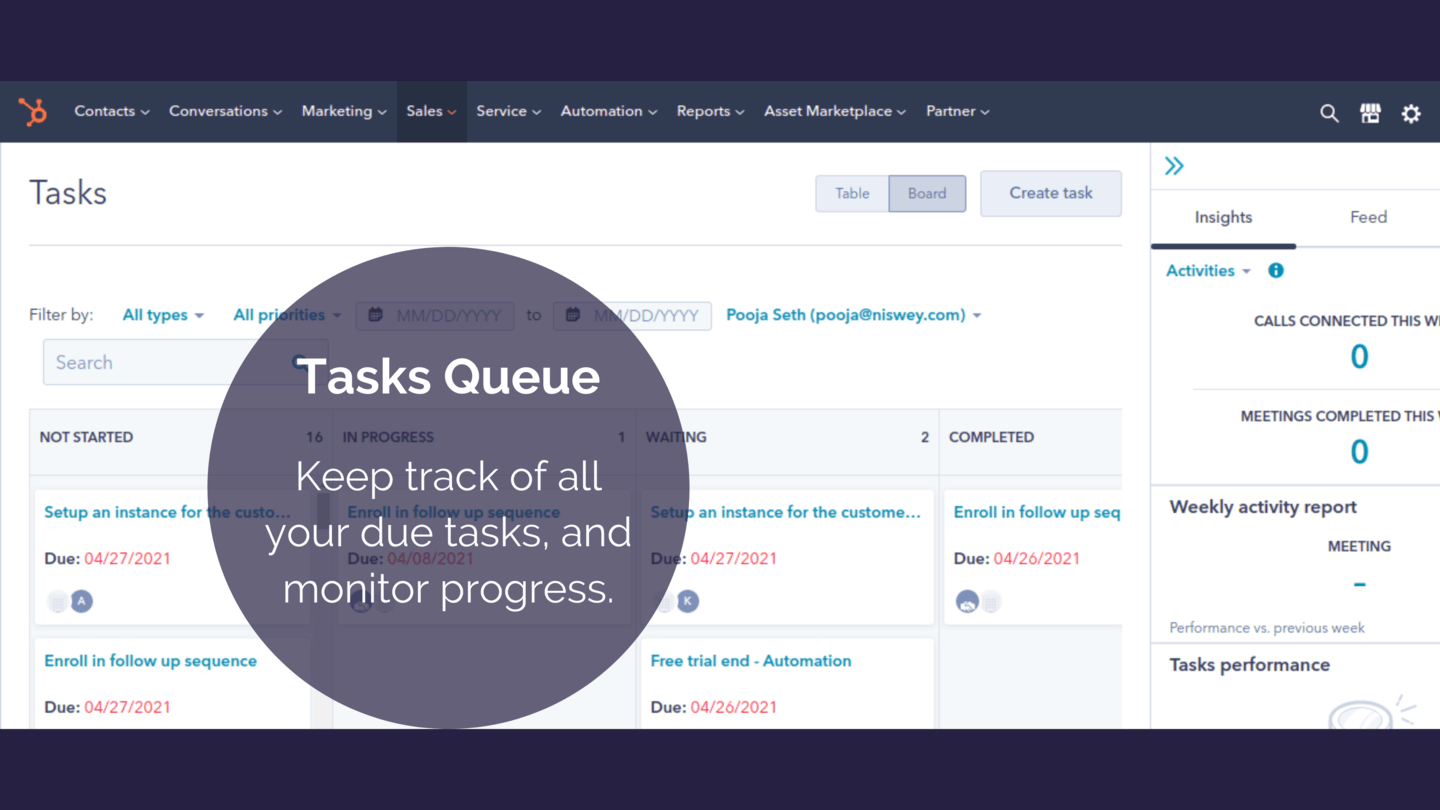Click the HubSpot sprocket logo
The image size is (1440, 810).
click(33, 112)
